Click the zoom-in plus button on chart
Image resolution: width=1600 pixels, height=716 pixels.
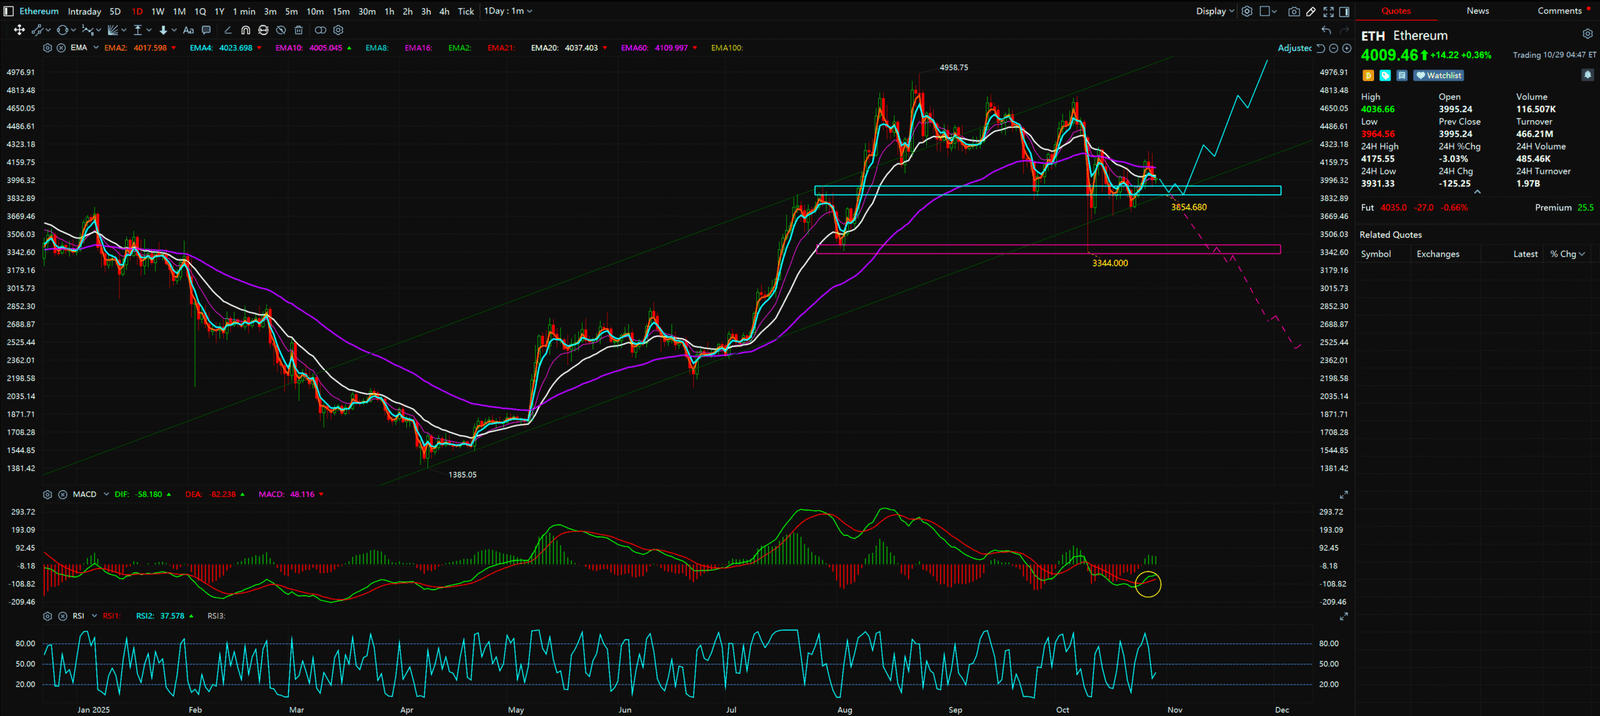[x=1347, y=48]
